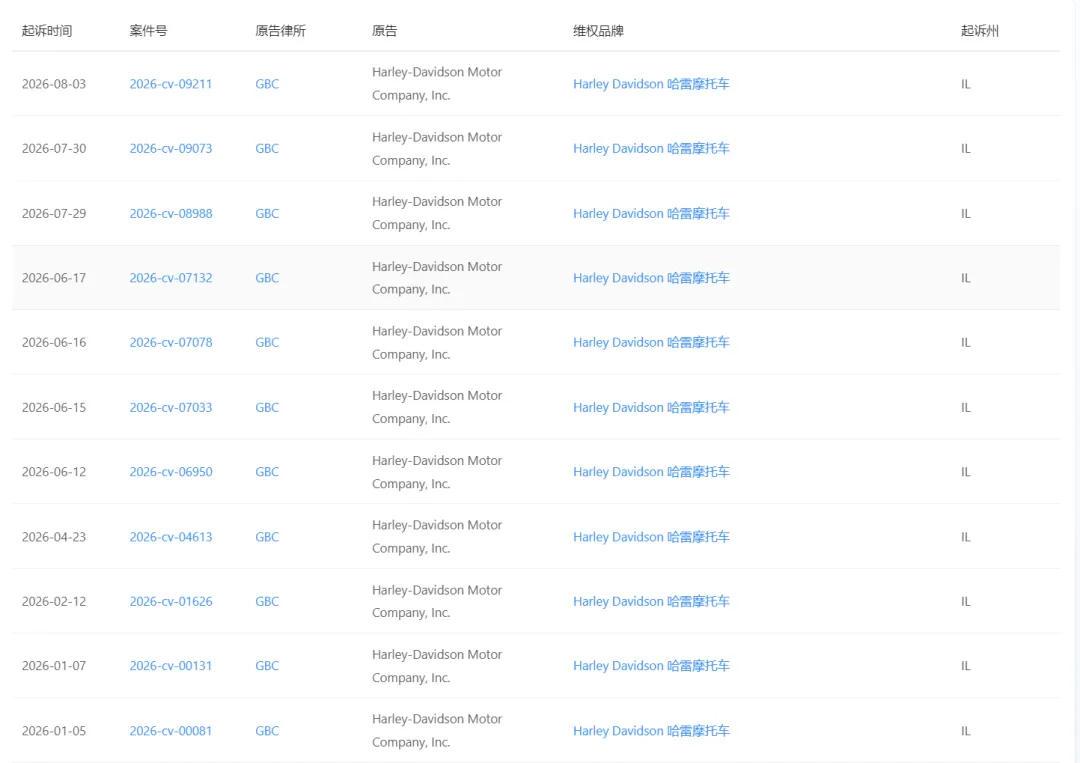
Task: Open case number 2026-cv-09073
Action: click(x=171, y=149)
